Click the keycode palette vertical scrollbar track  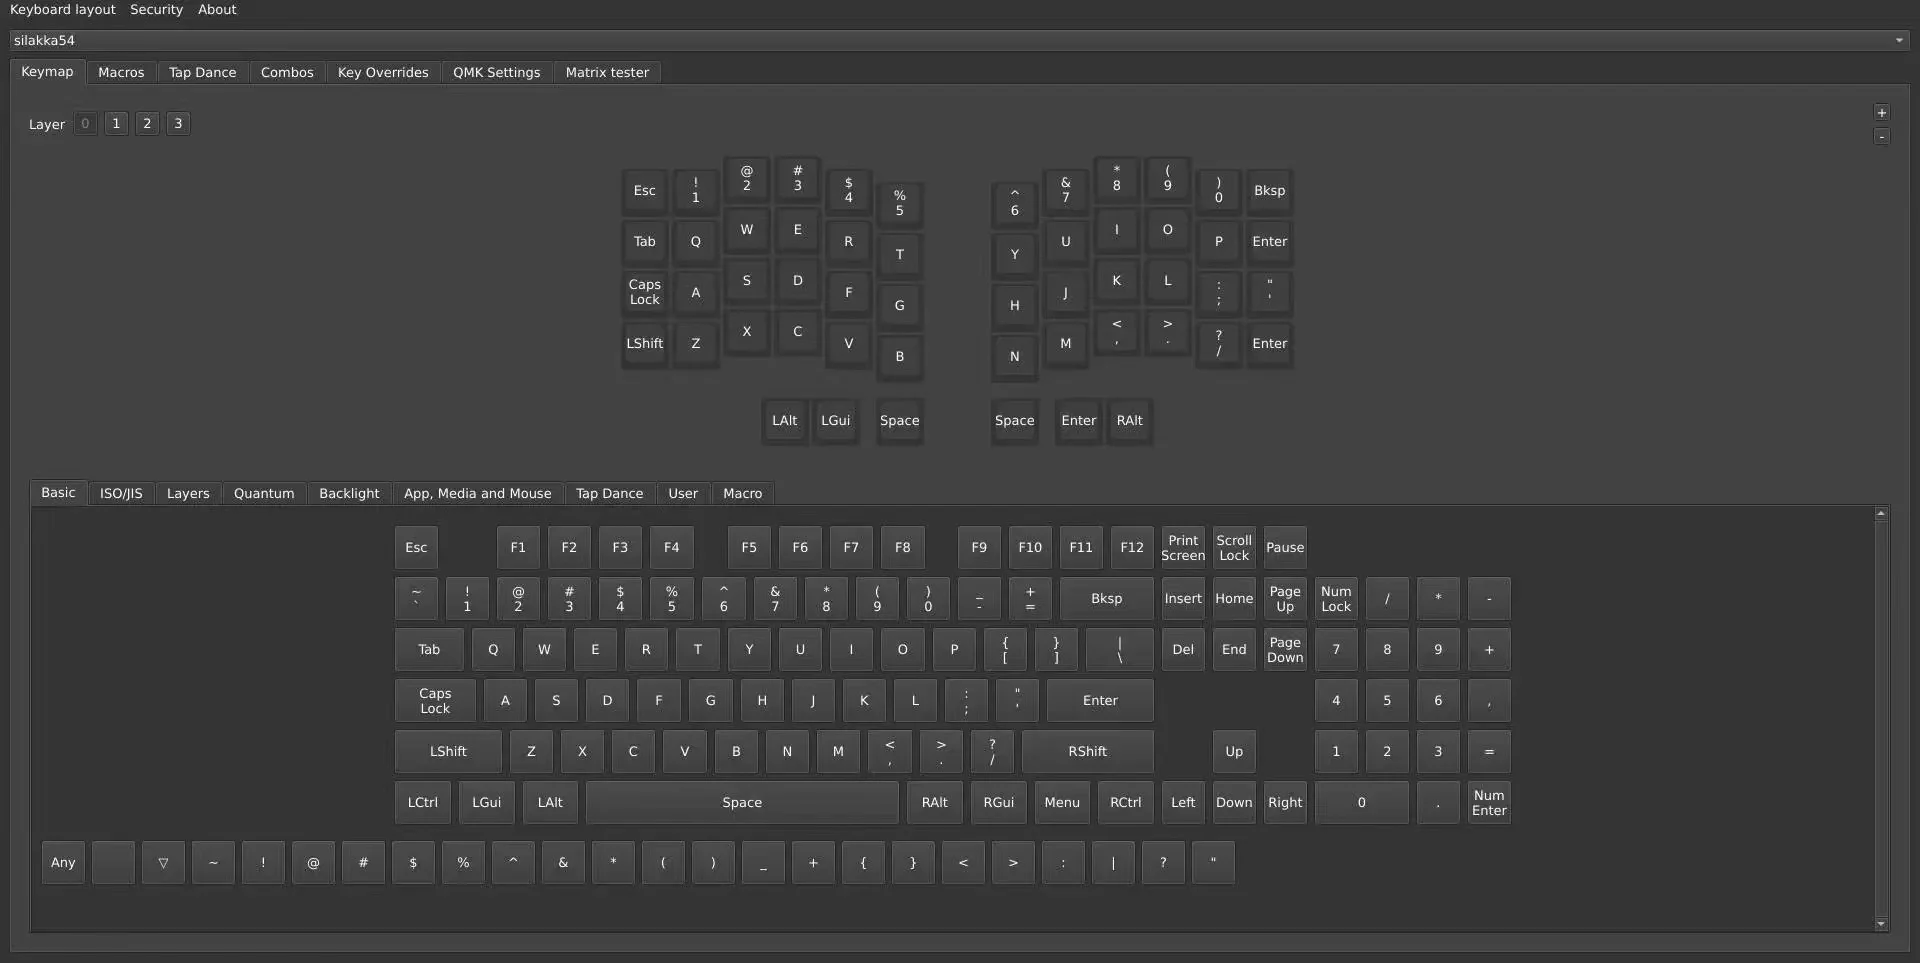[1881, 718]
